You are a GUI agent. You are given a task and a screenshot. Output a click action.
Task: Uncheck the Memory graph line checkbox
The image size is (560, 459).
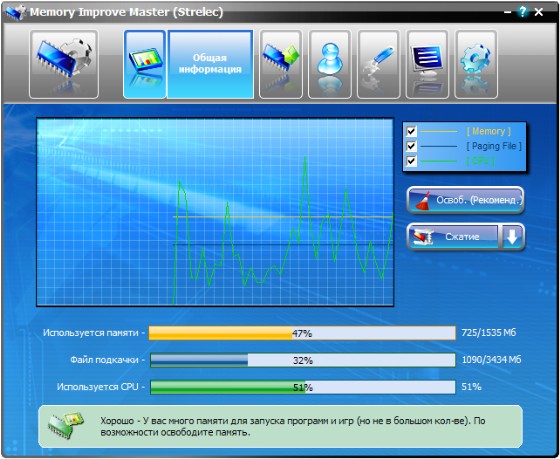tap(411, 131)
